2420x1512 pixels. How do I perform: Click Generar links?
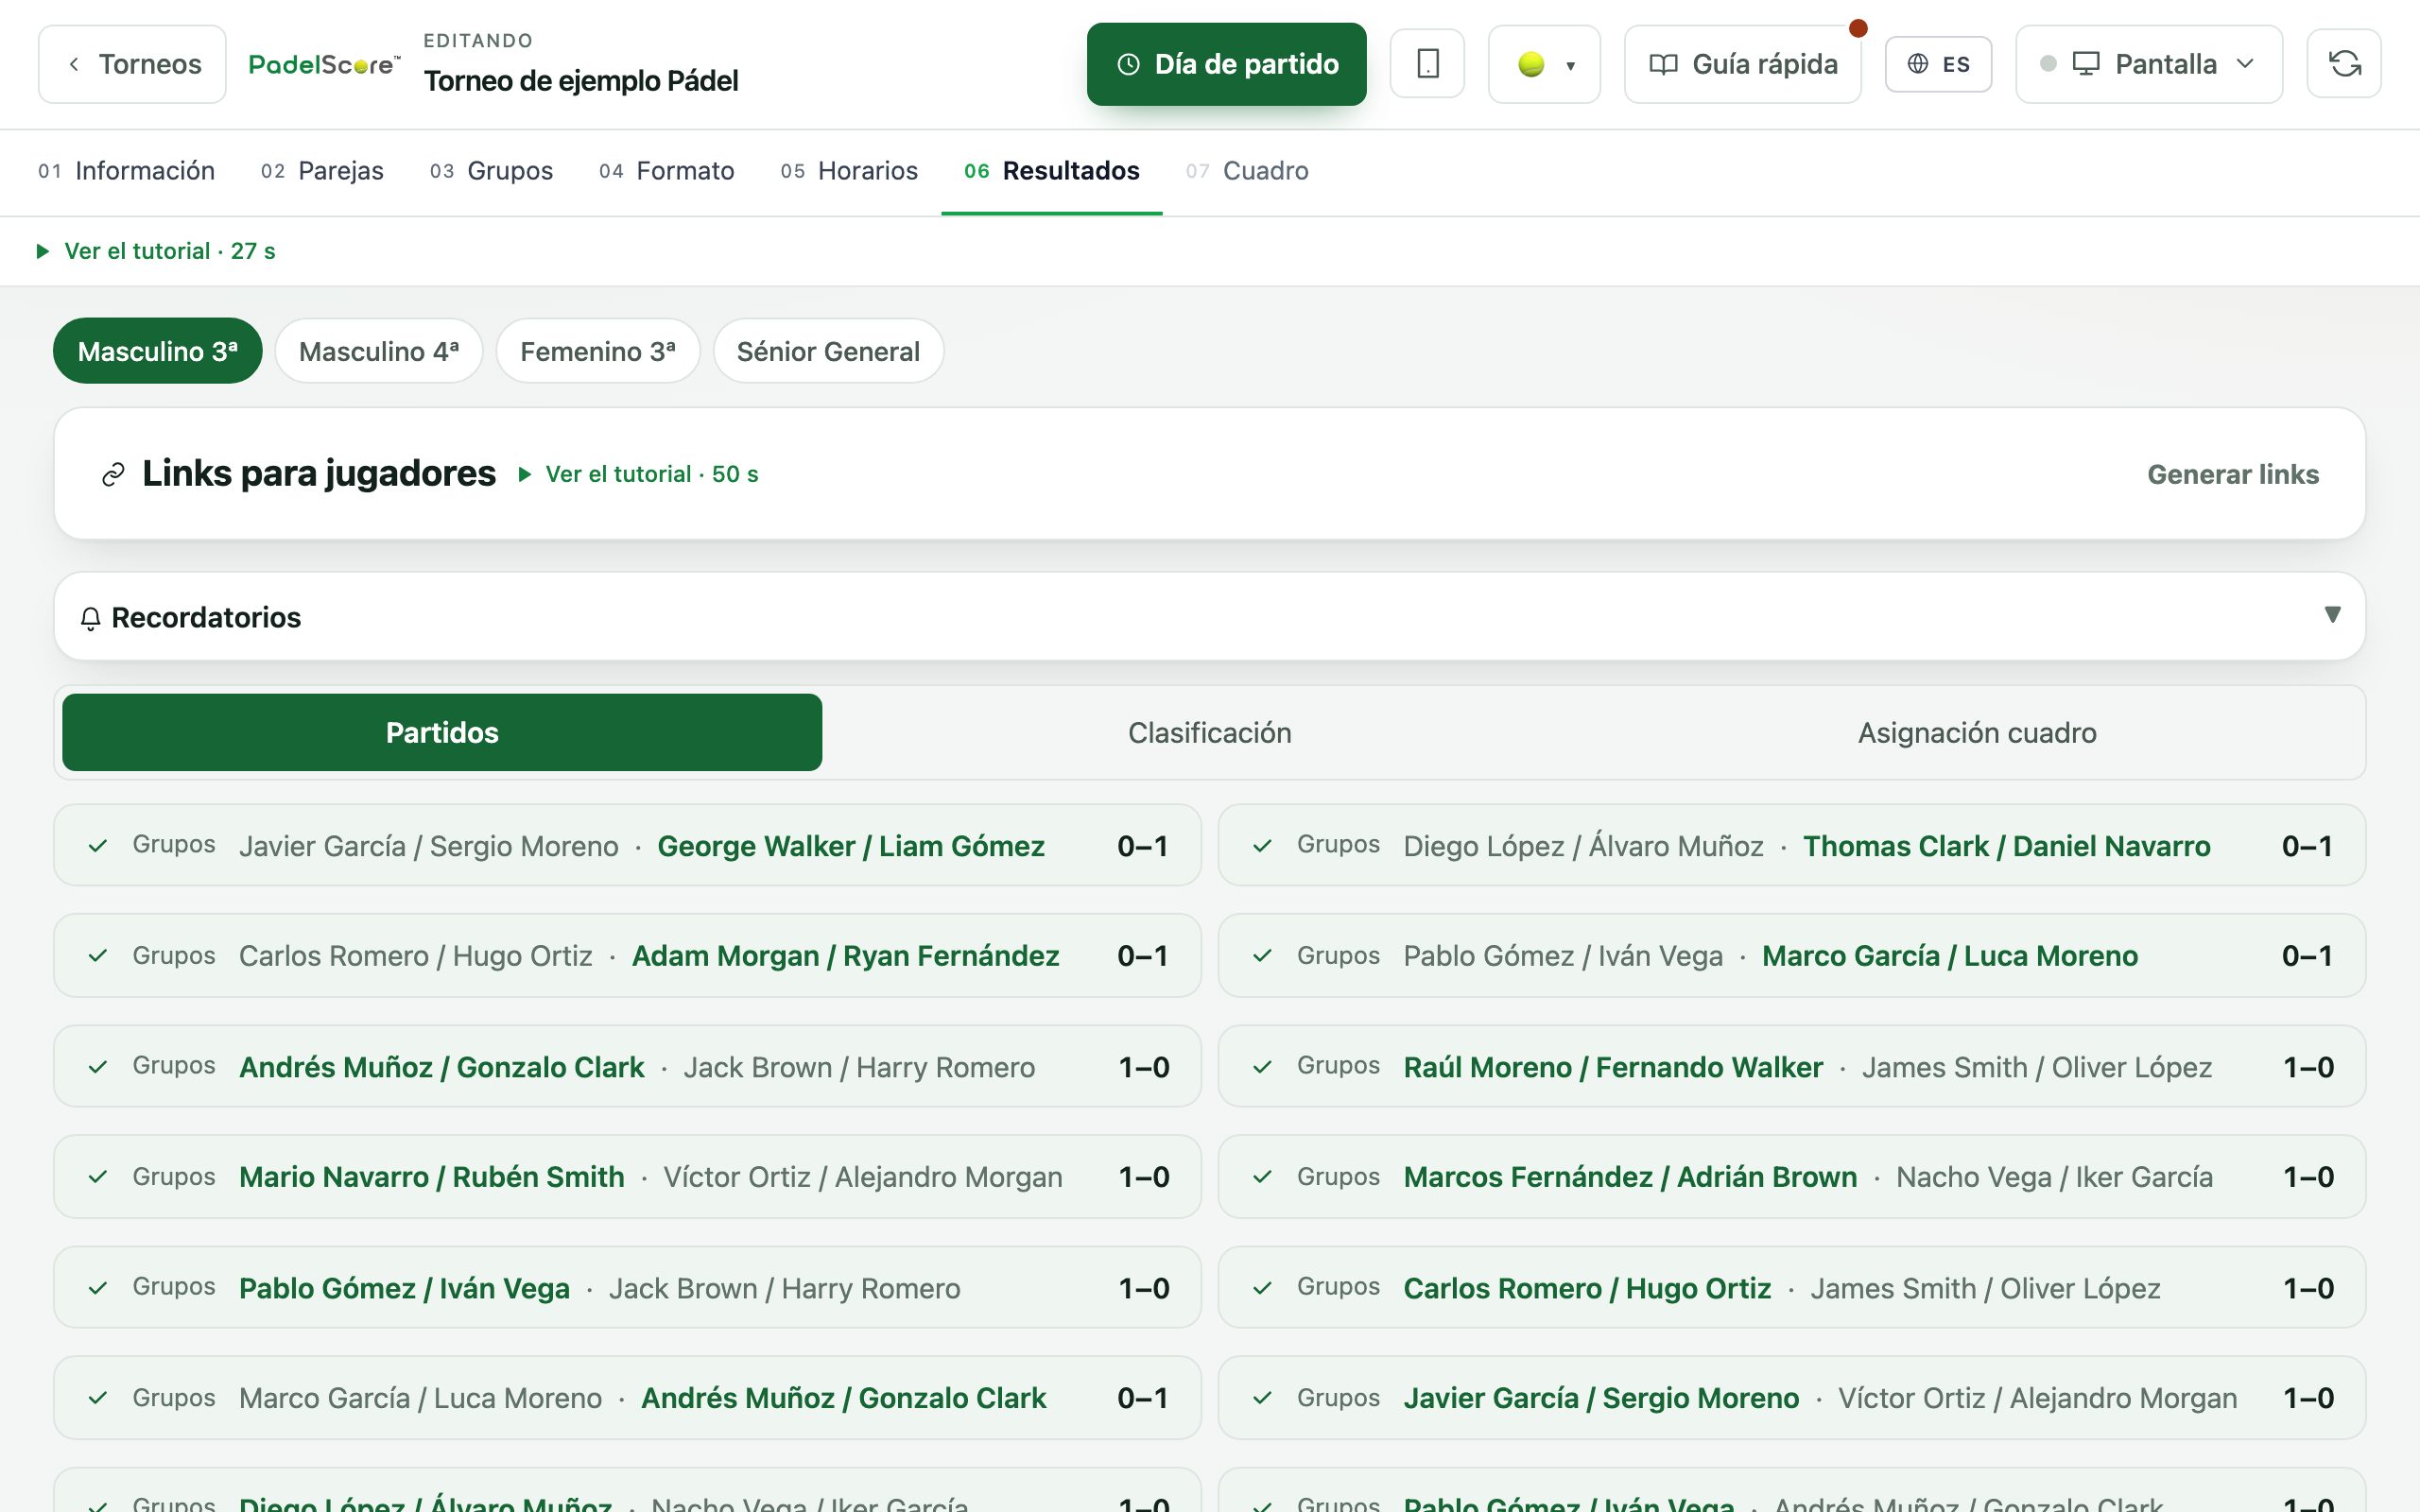2232,474
